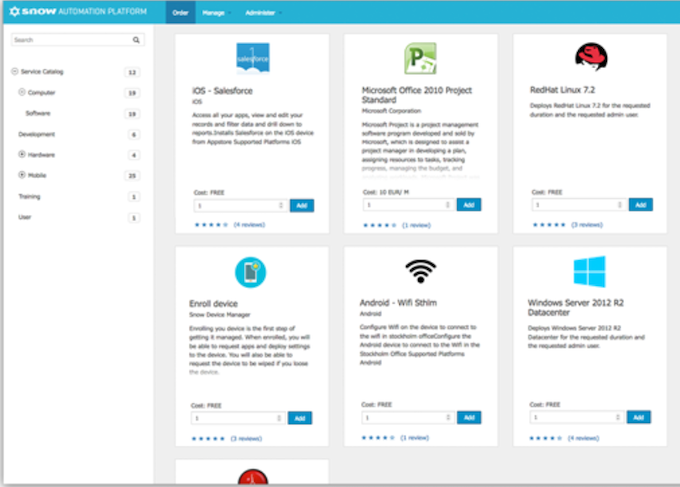This screenshot has width=680, height=487.
Task: Click the Microsoft Office 2010 Project Standard title
Action: [417, 95]
